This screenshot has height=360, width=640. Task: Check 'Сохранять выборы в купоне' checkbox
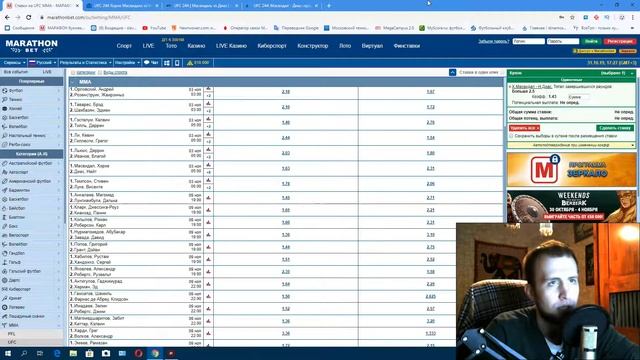[x=511, y=136]
